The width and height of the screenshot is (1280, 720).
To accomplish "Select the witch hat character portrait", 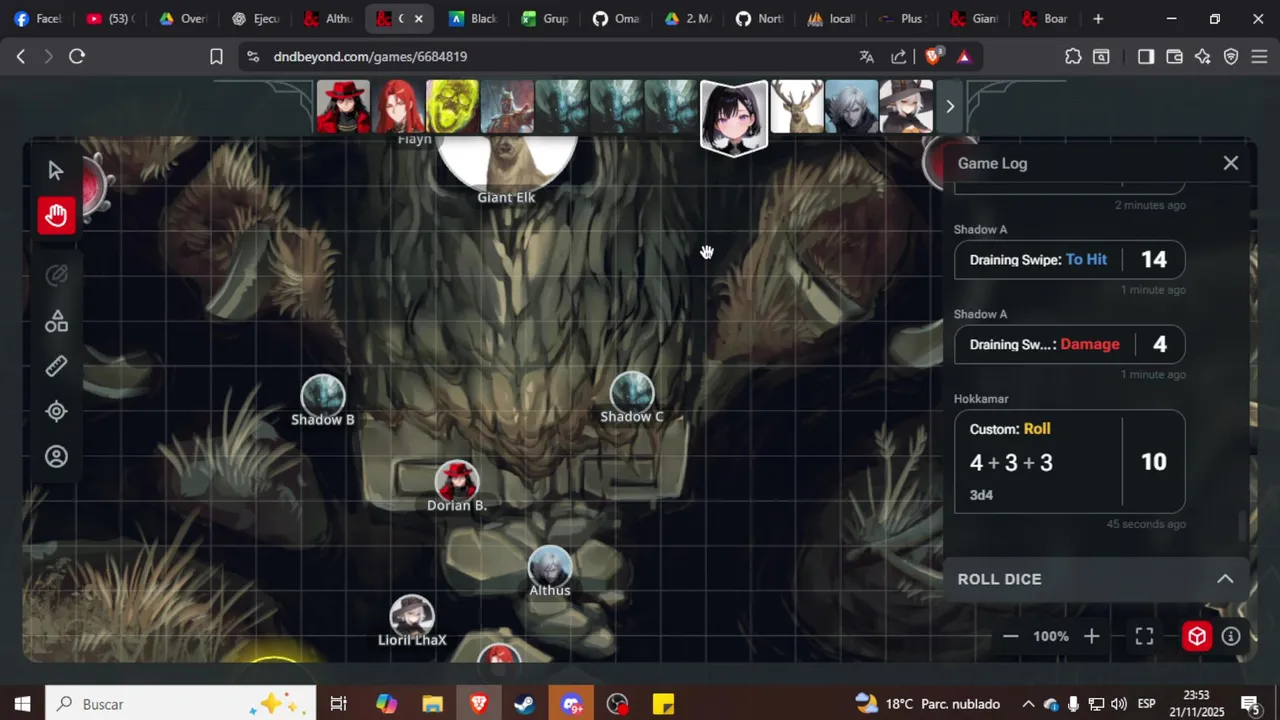I will [906, 107].
